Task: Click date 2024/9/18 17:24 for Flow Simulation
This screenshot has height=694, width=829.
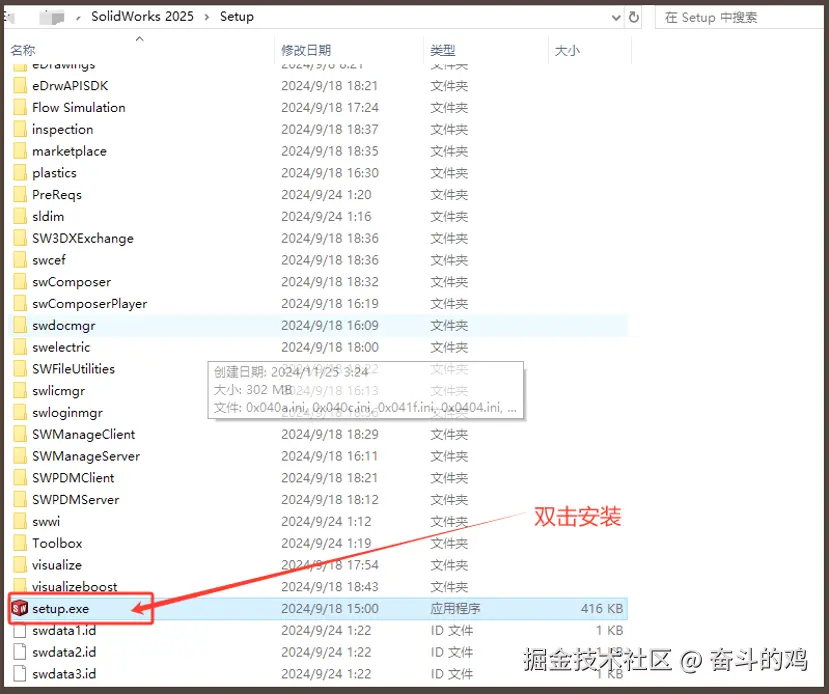Action: coord(330,107)
